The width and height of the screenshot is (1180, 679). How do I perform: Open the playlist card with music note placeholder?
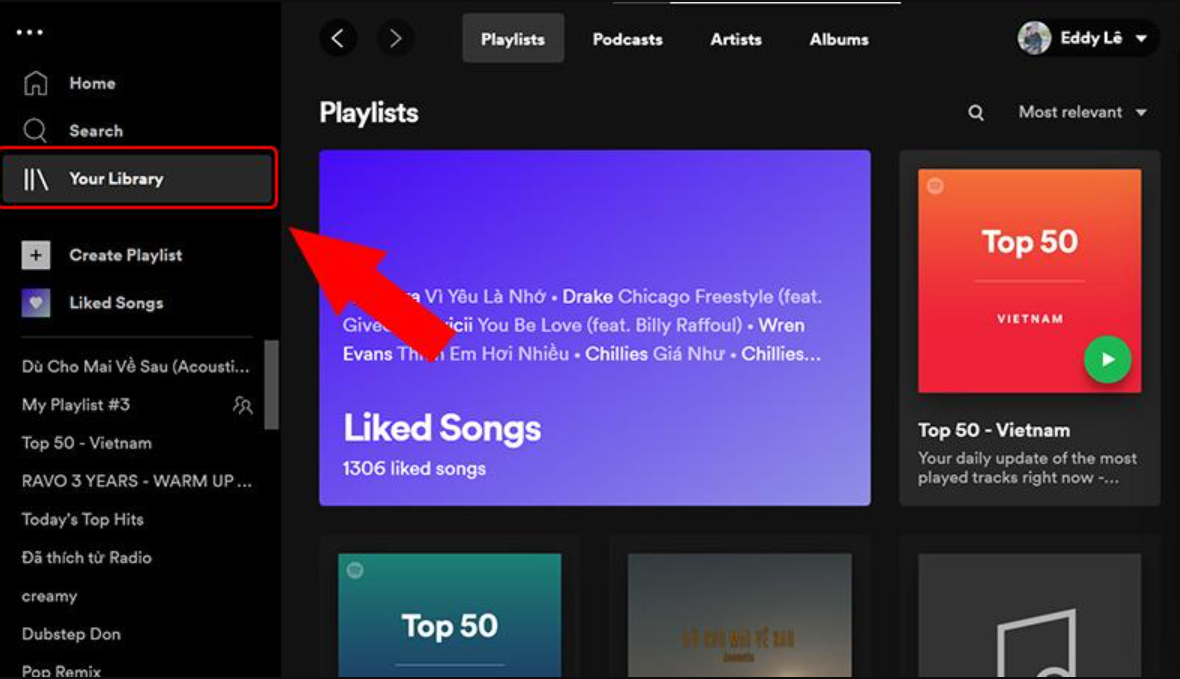point(1029,616)
